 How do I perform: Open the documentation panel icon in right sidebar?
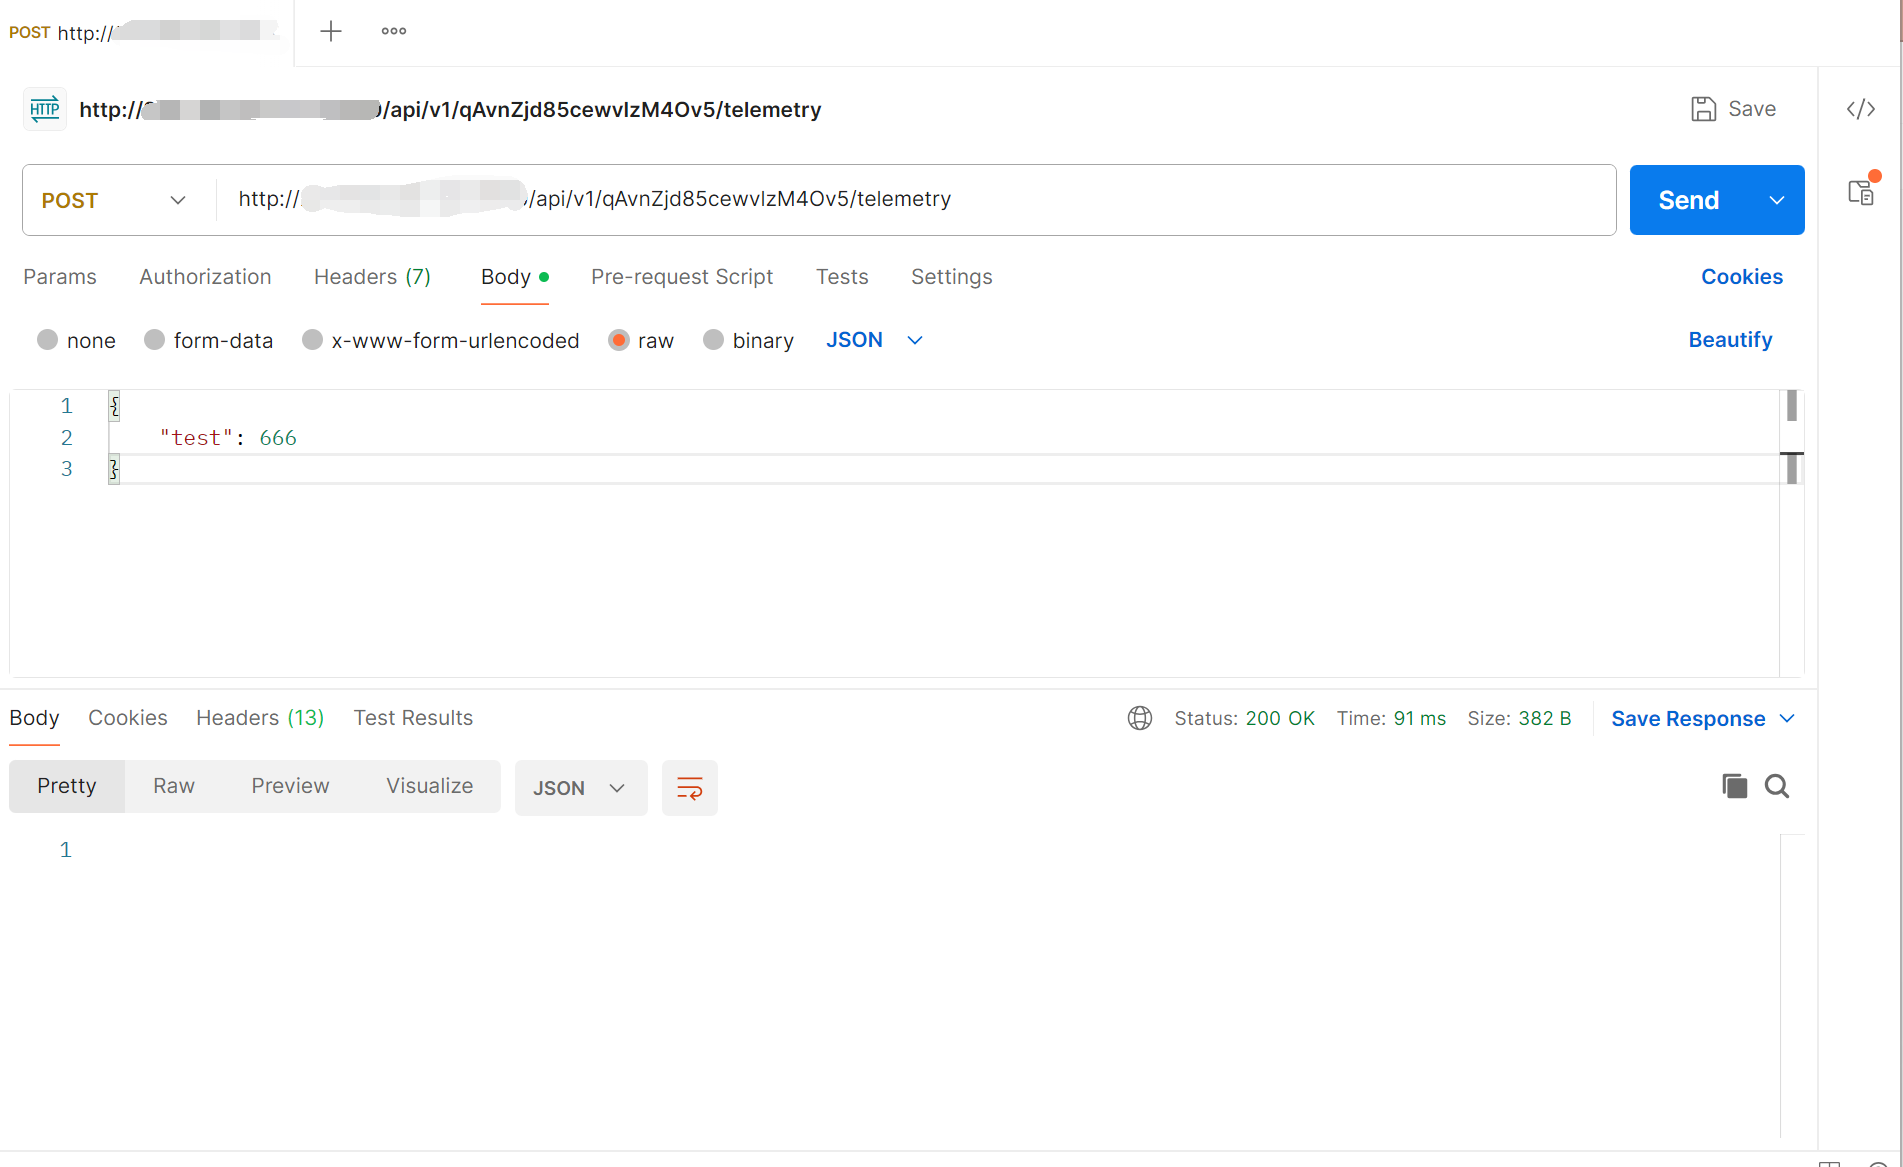click(x=1861, y=192)
